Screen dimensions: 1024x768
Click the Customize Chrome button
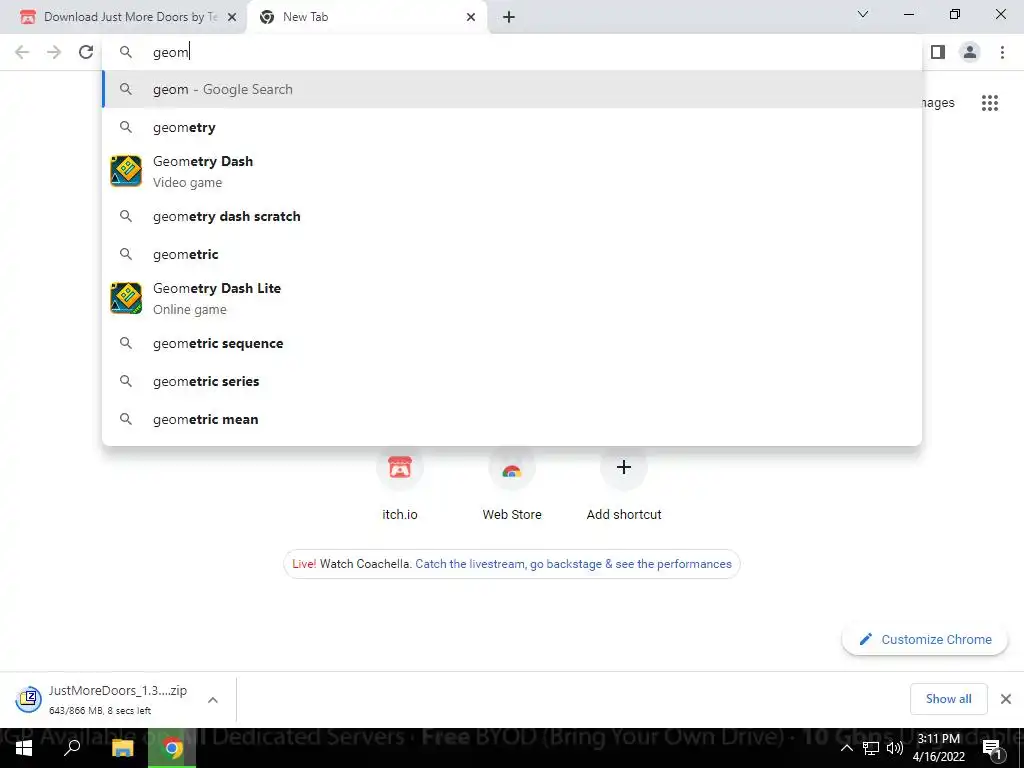click(925, 639)
